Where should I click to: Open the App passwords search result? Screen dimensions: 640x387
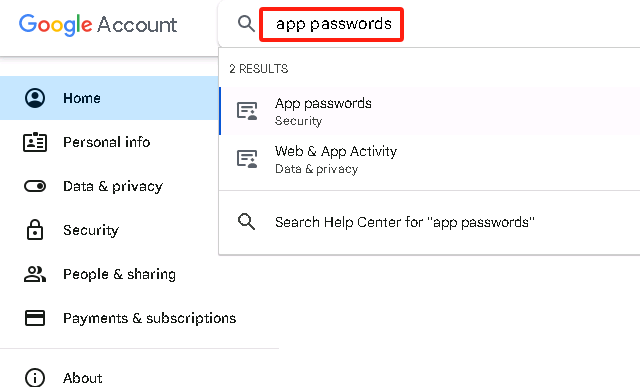coord(429,111)
